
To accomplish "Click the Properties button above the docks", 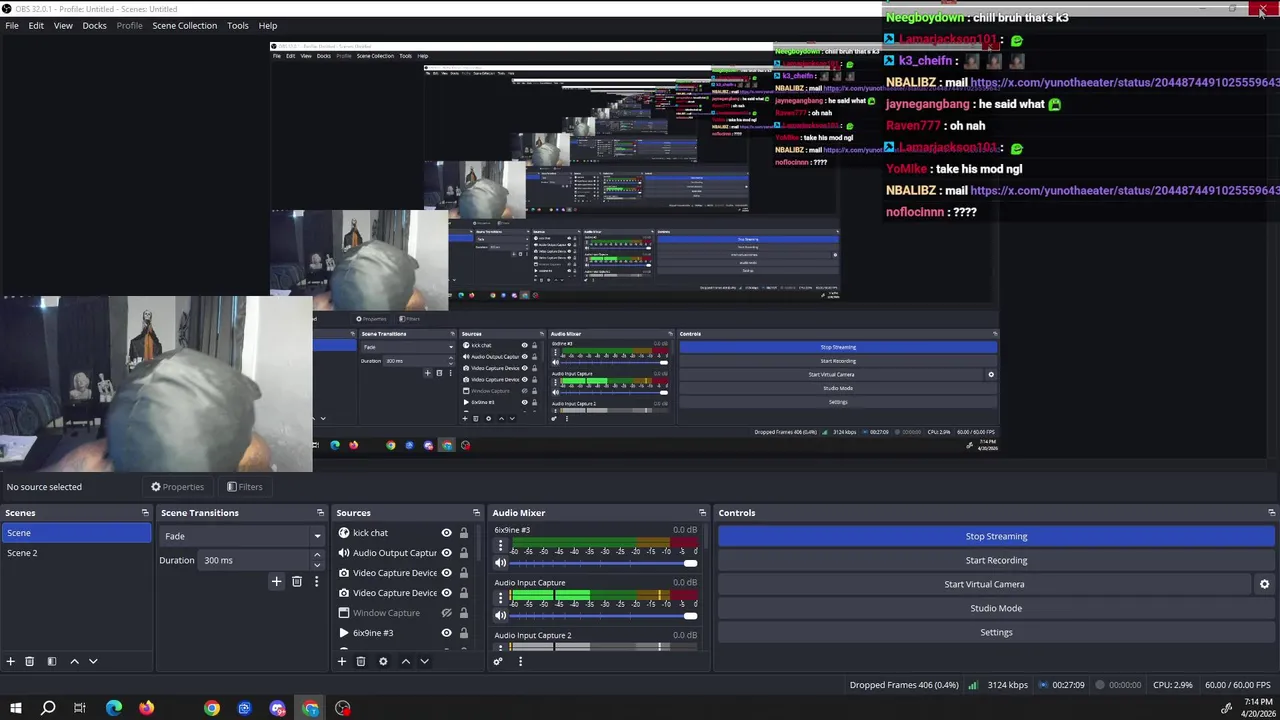I will tap(177, 487).
